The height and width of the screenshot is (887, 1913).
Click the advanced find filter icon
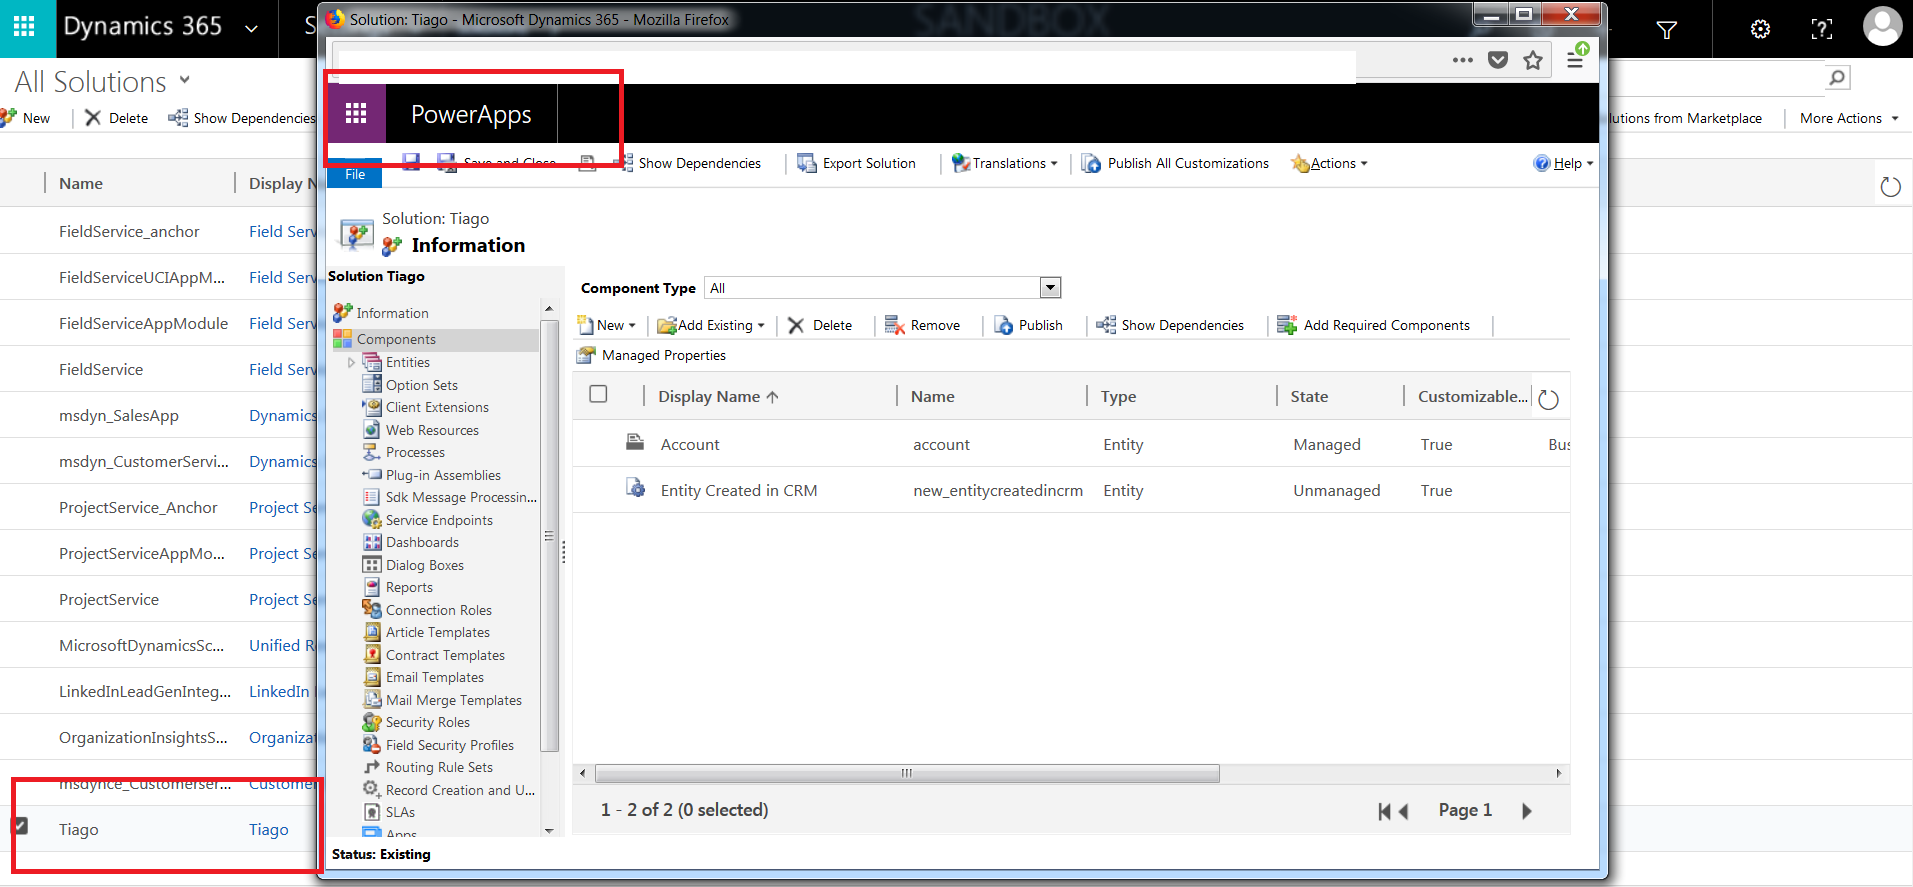(1666, 30)
